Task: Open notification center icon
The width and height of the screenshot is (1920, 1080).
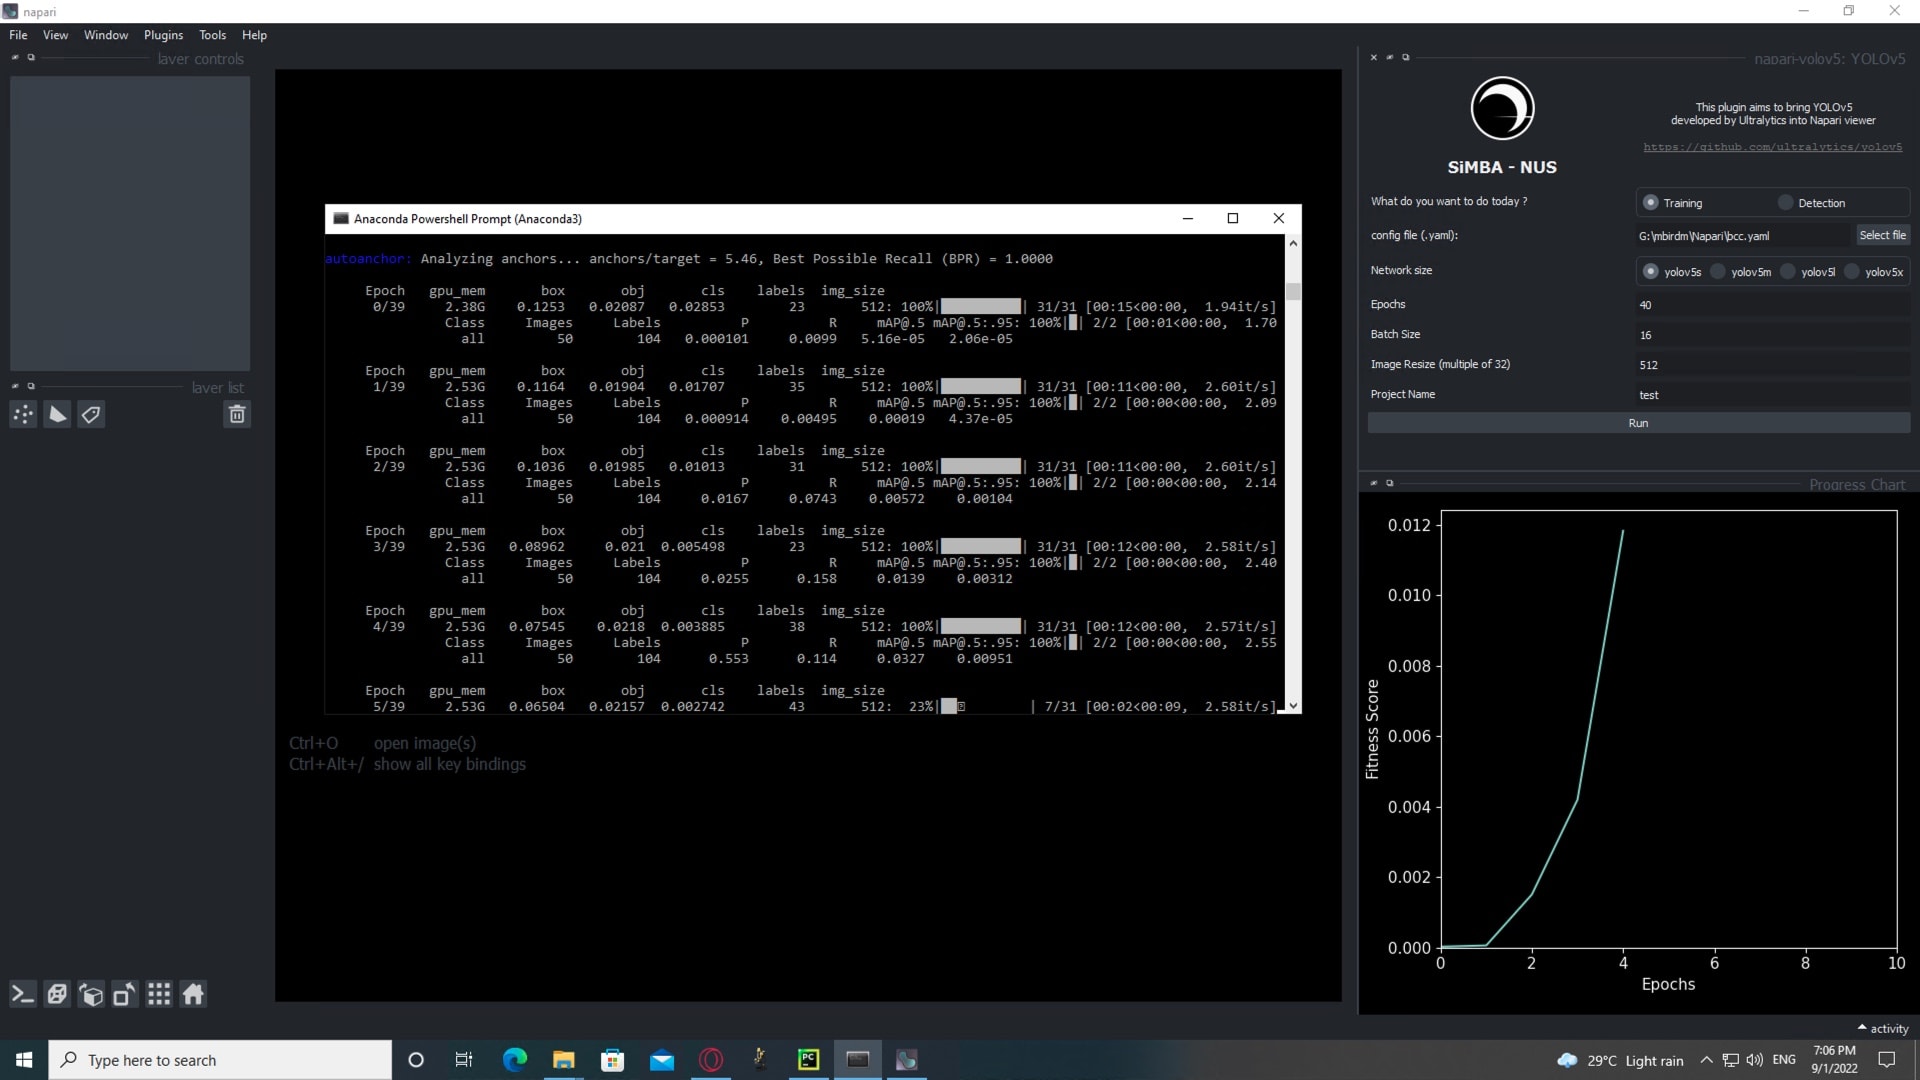Action: click(x=1887, y=1060)
